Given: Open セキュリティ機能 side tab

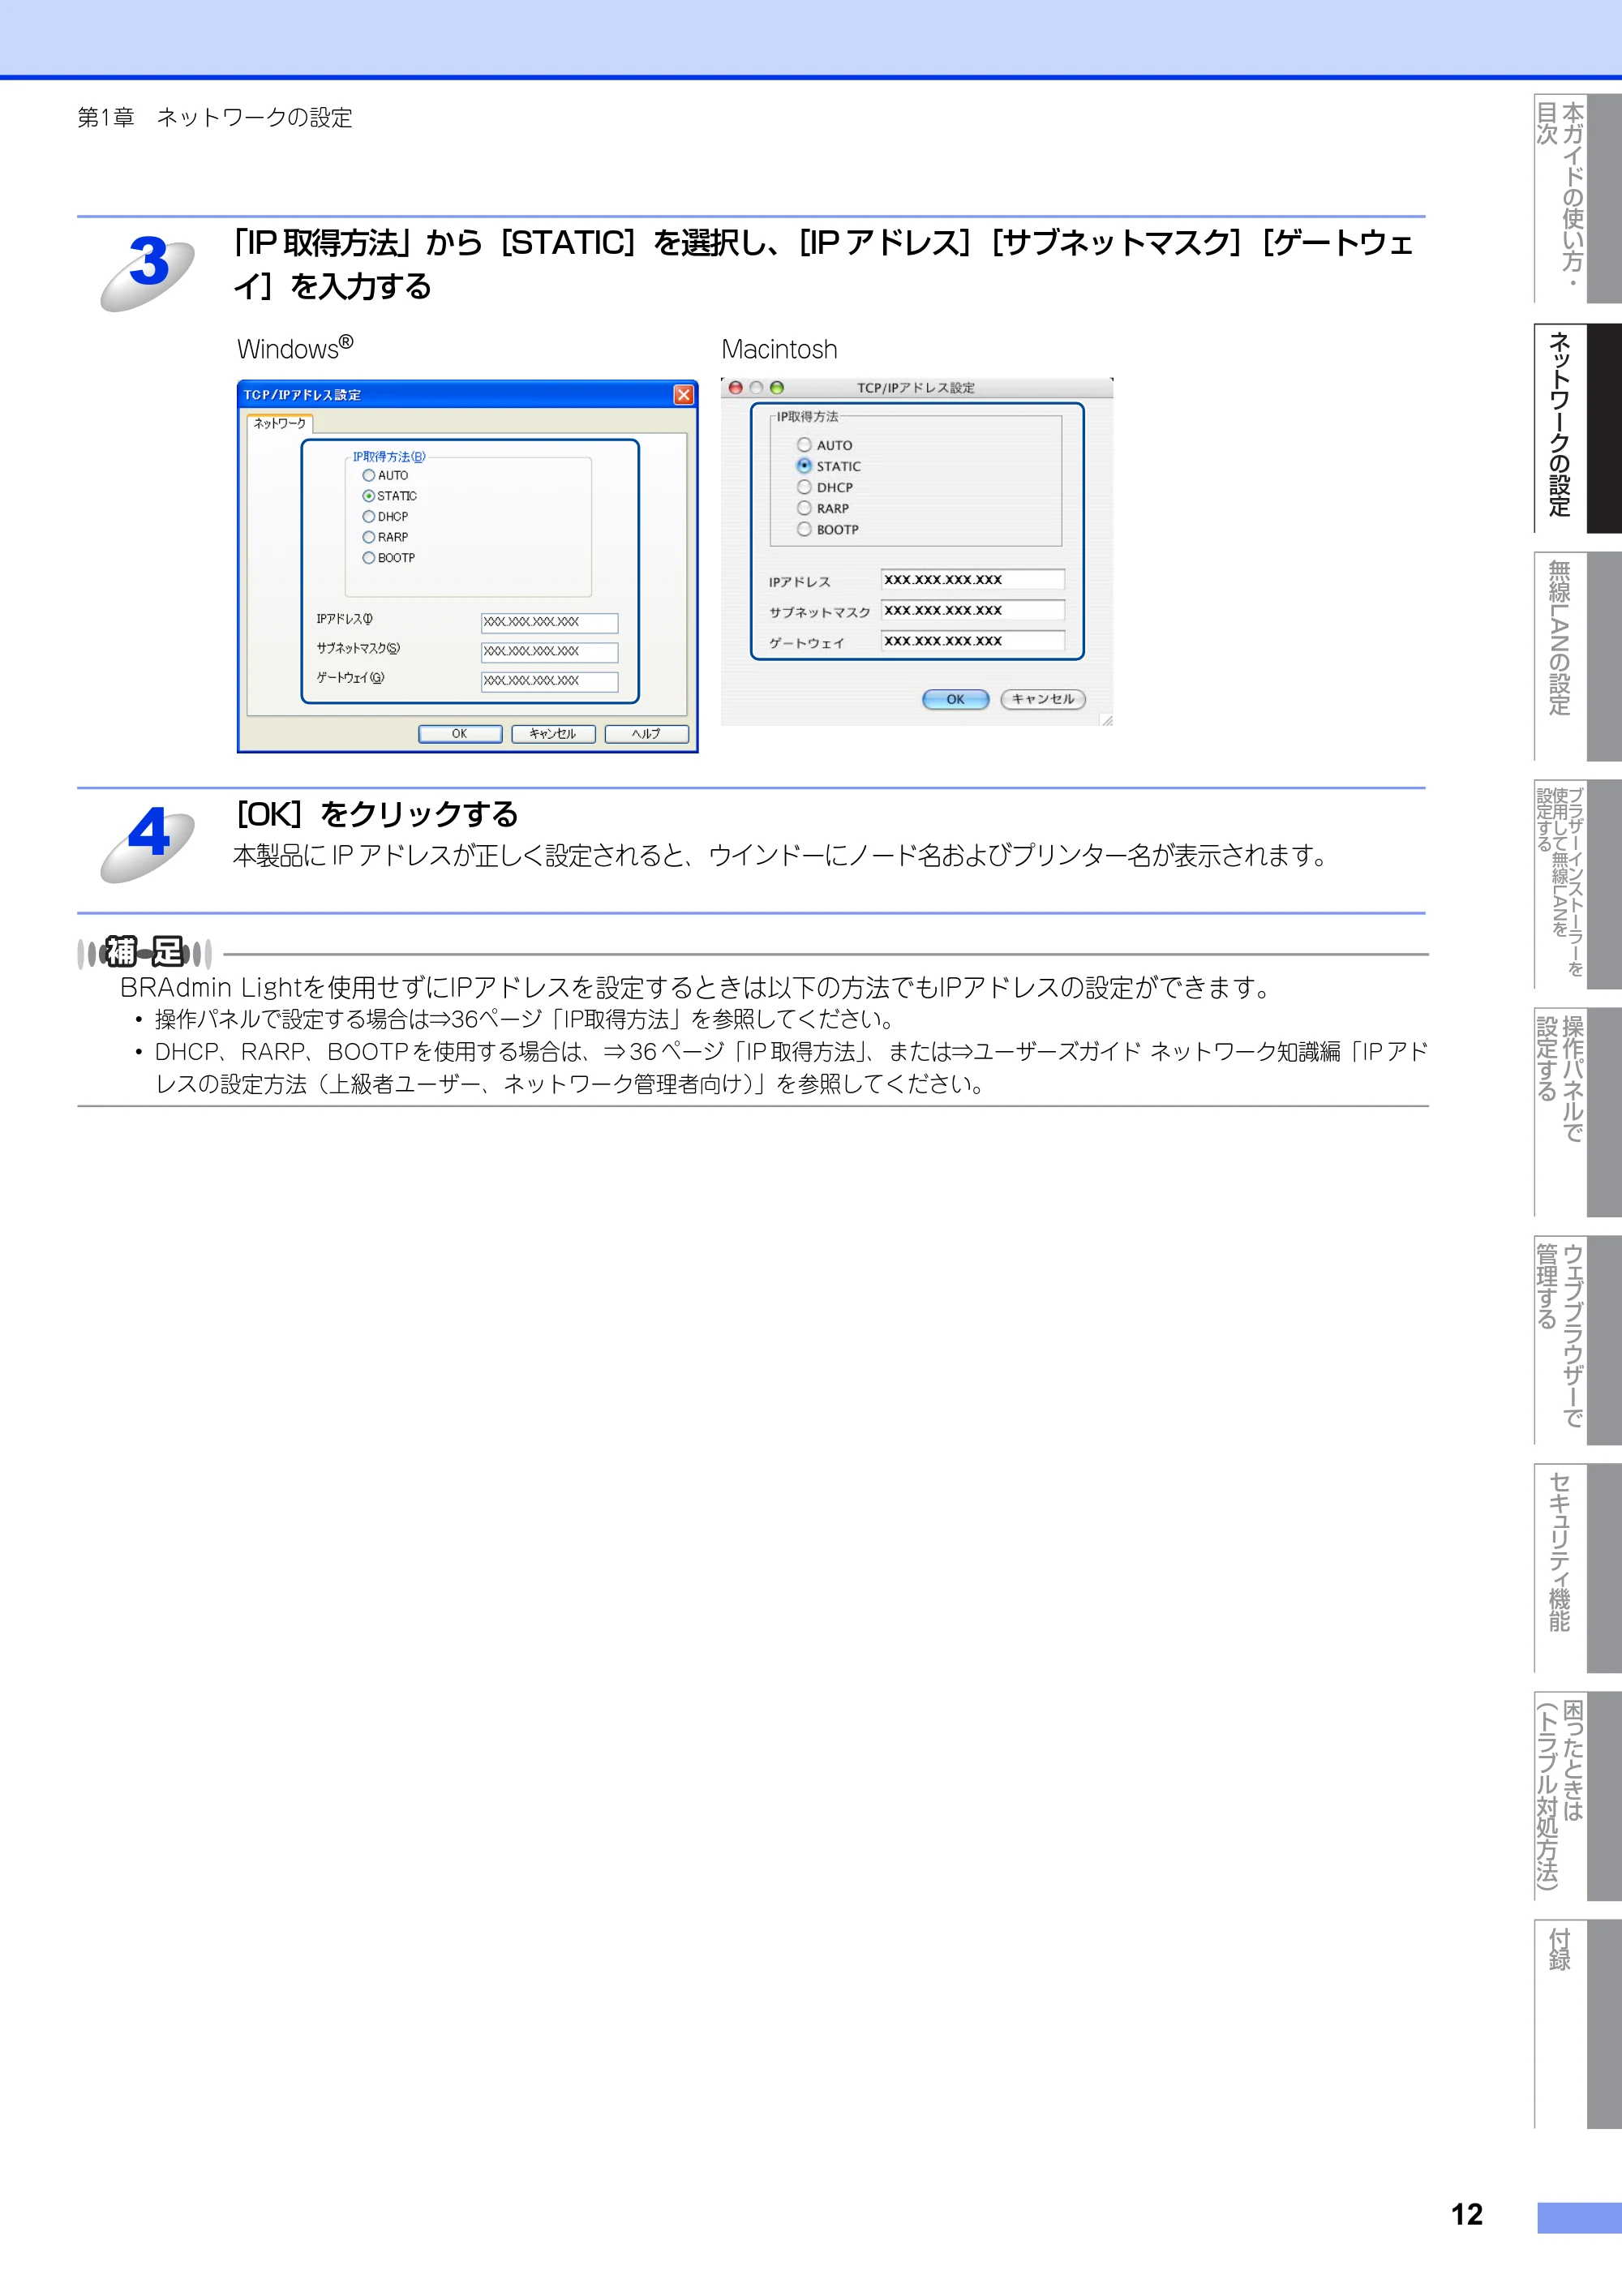Looking at the screenshot, I should coord(1577,1568).
